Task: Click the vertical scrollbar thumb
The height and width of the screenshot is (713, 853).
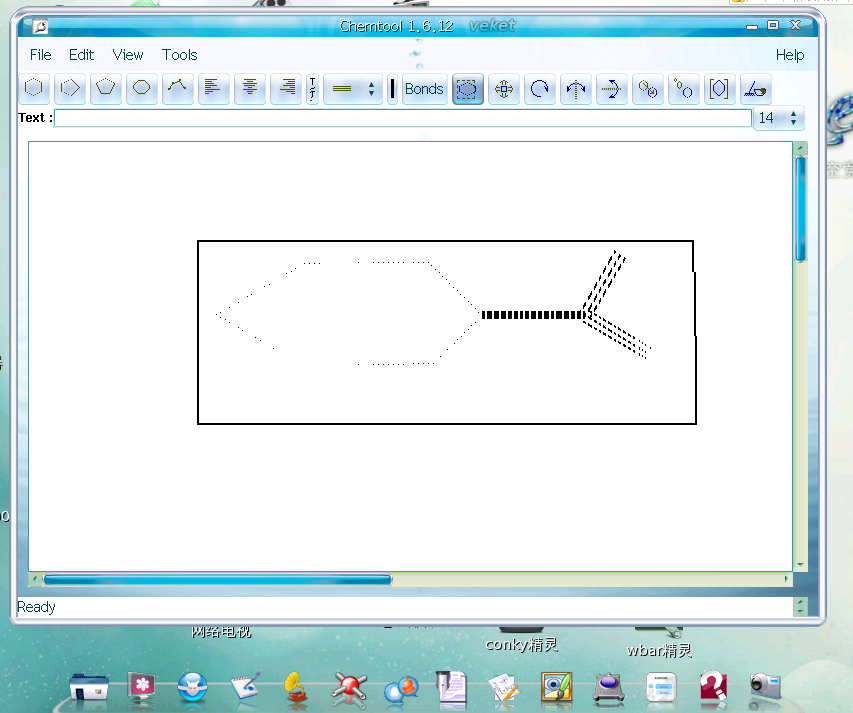Action: (800, 209)
